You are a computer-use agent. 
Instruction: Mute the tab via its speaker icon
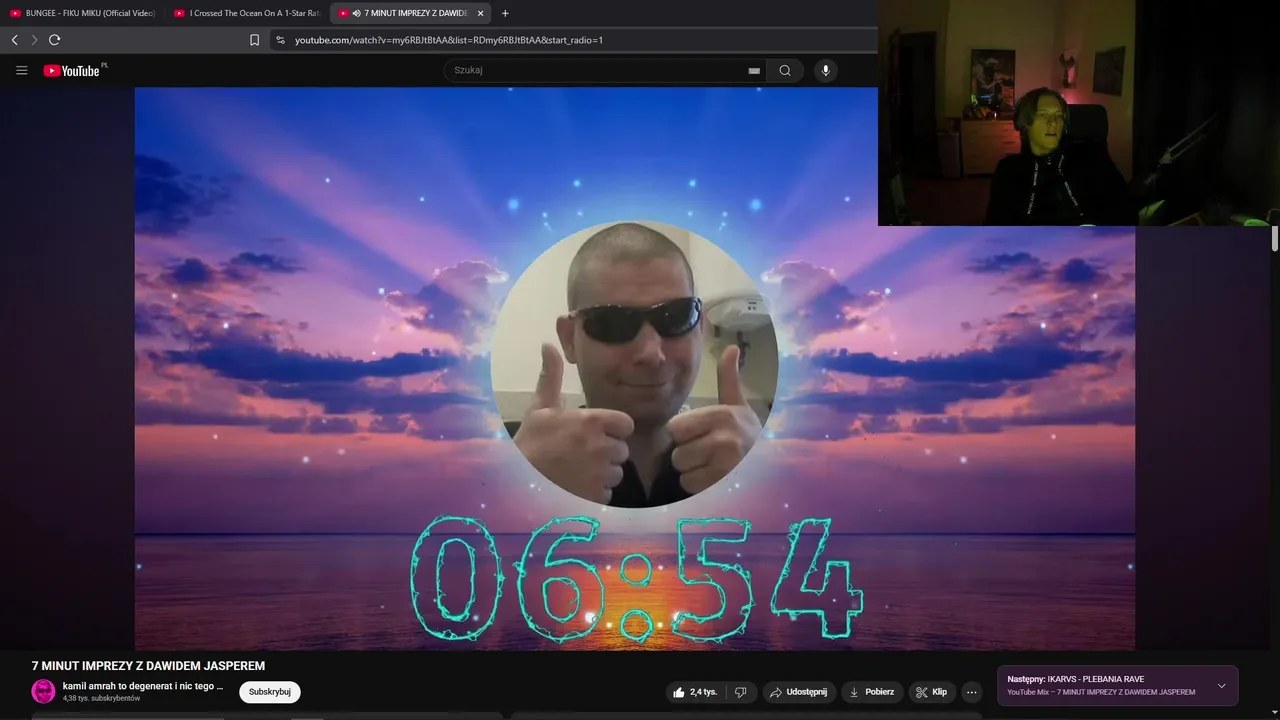pos(356,13)
